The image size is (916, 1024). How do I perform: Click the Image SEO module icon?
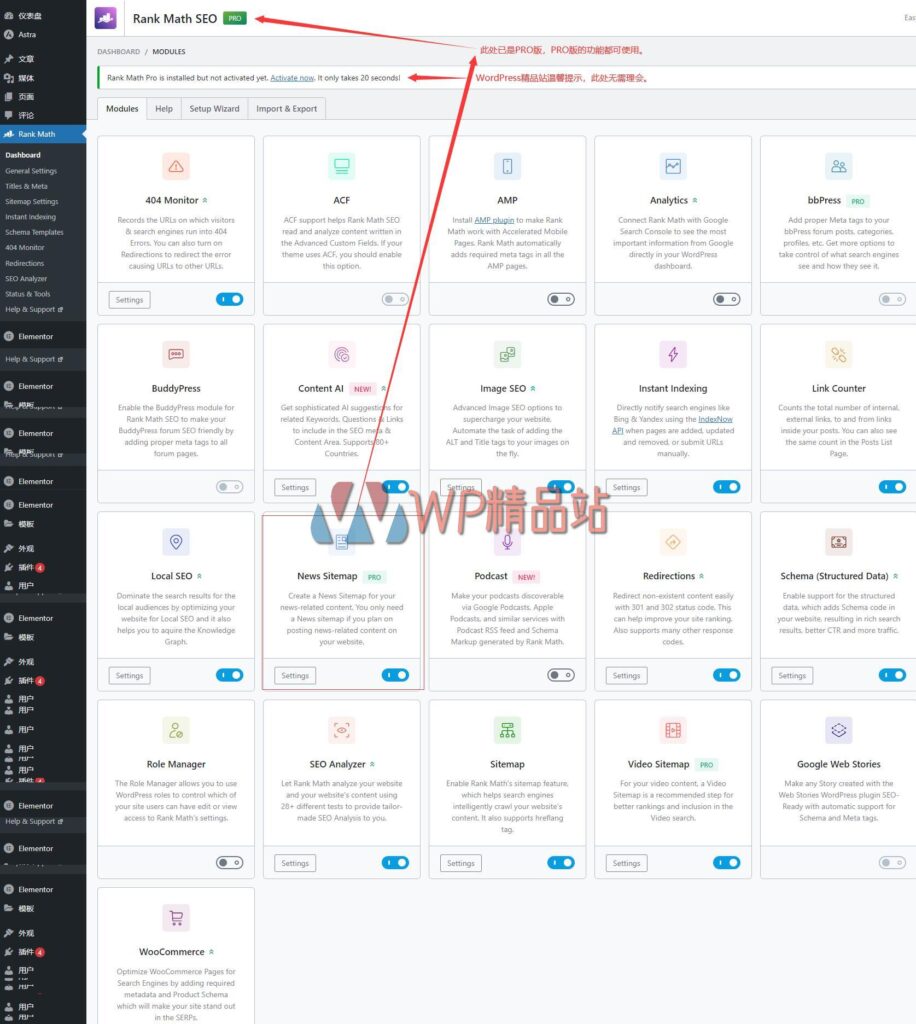(x=507, y=354)
